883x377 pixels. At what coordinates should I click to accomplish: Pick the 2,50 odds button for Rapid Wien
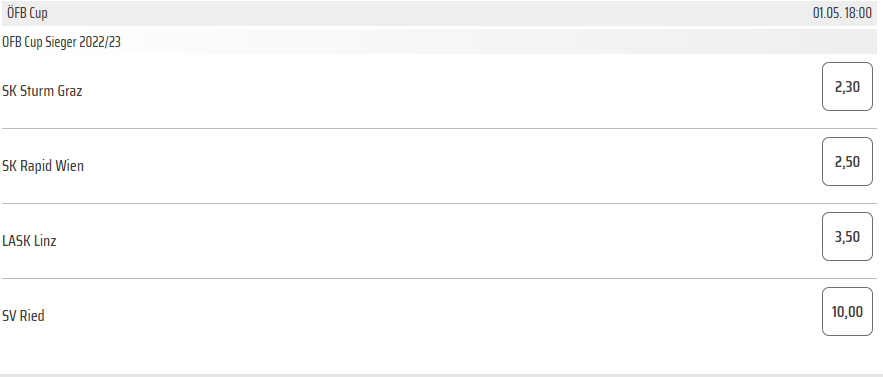(847, 161)
